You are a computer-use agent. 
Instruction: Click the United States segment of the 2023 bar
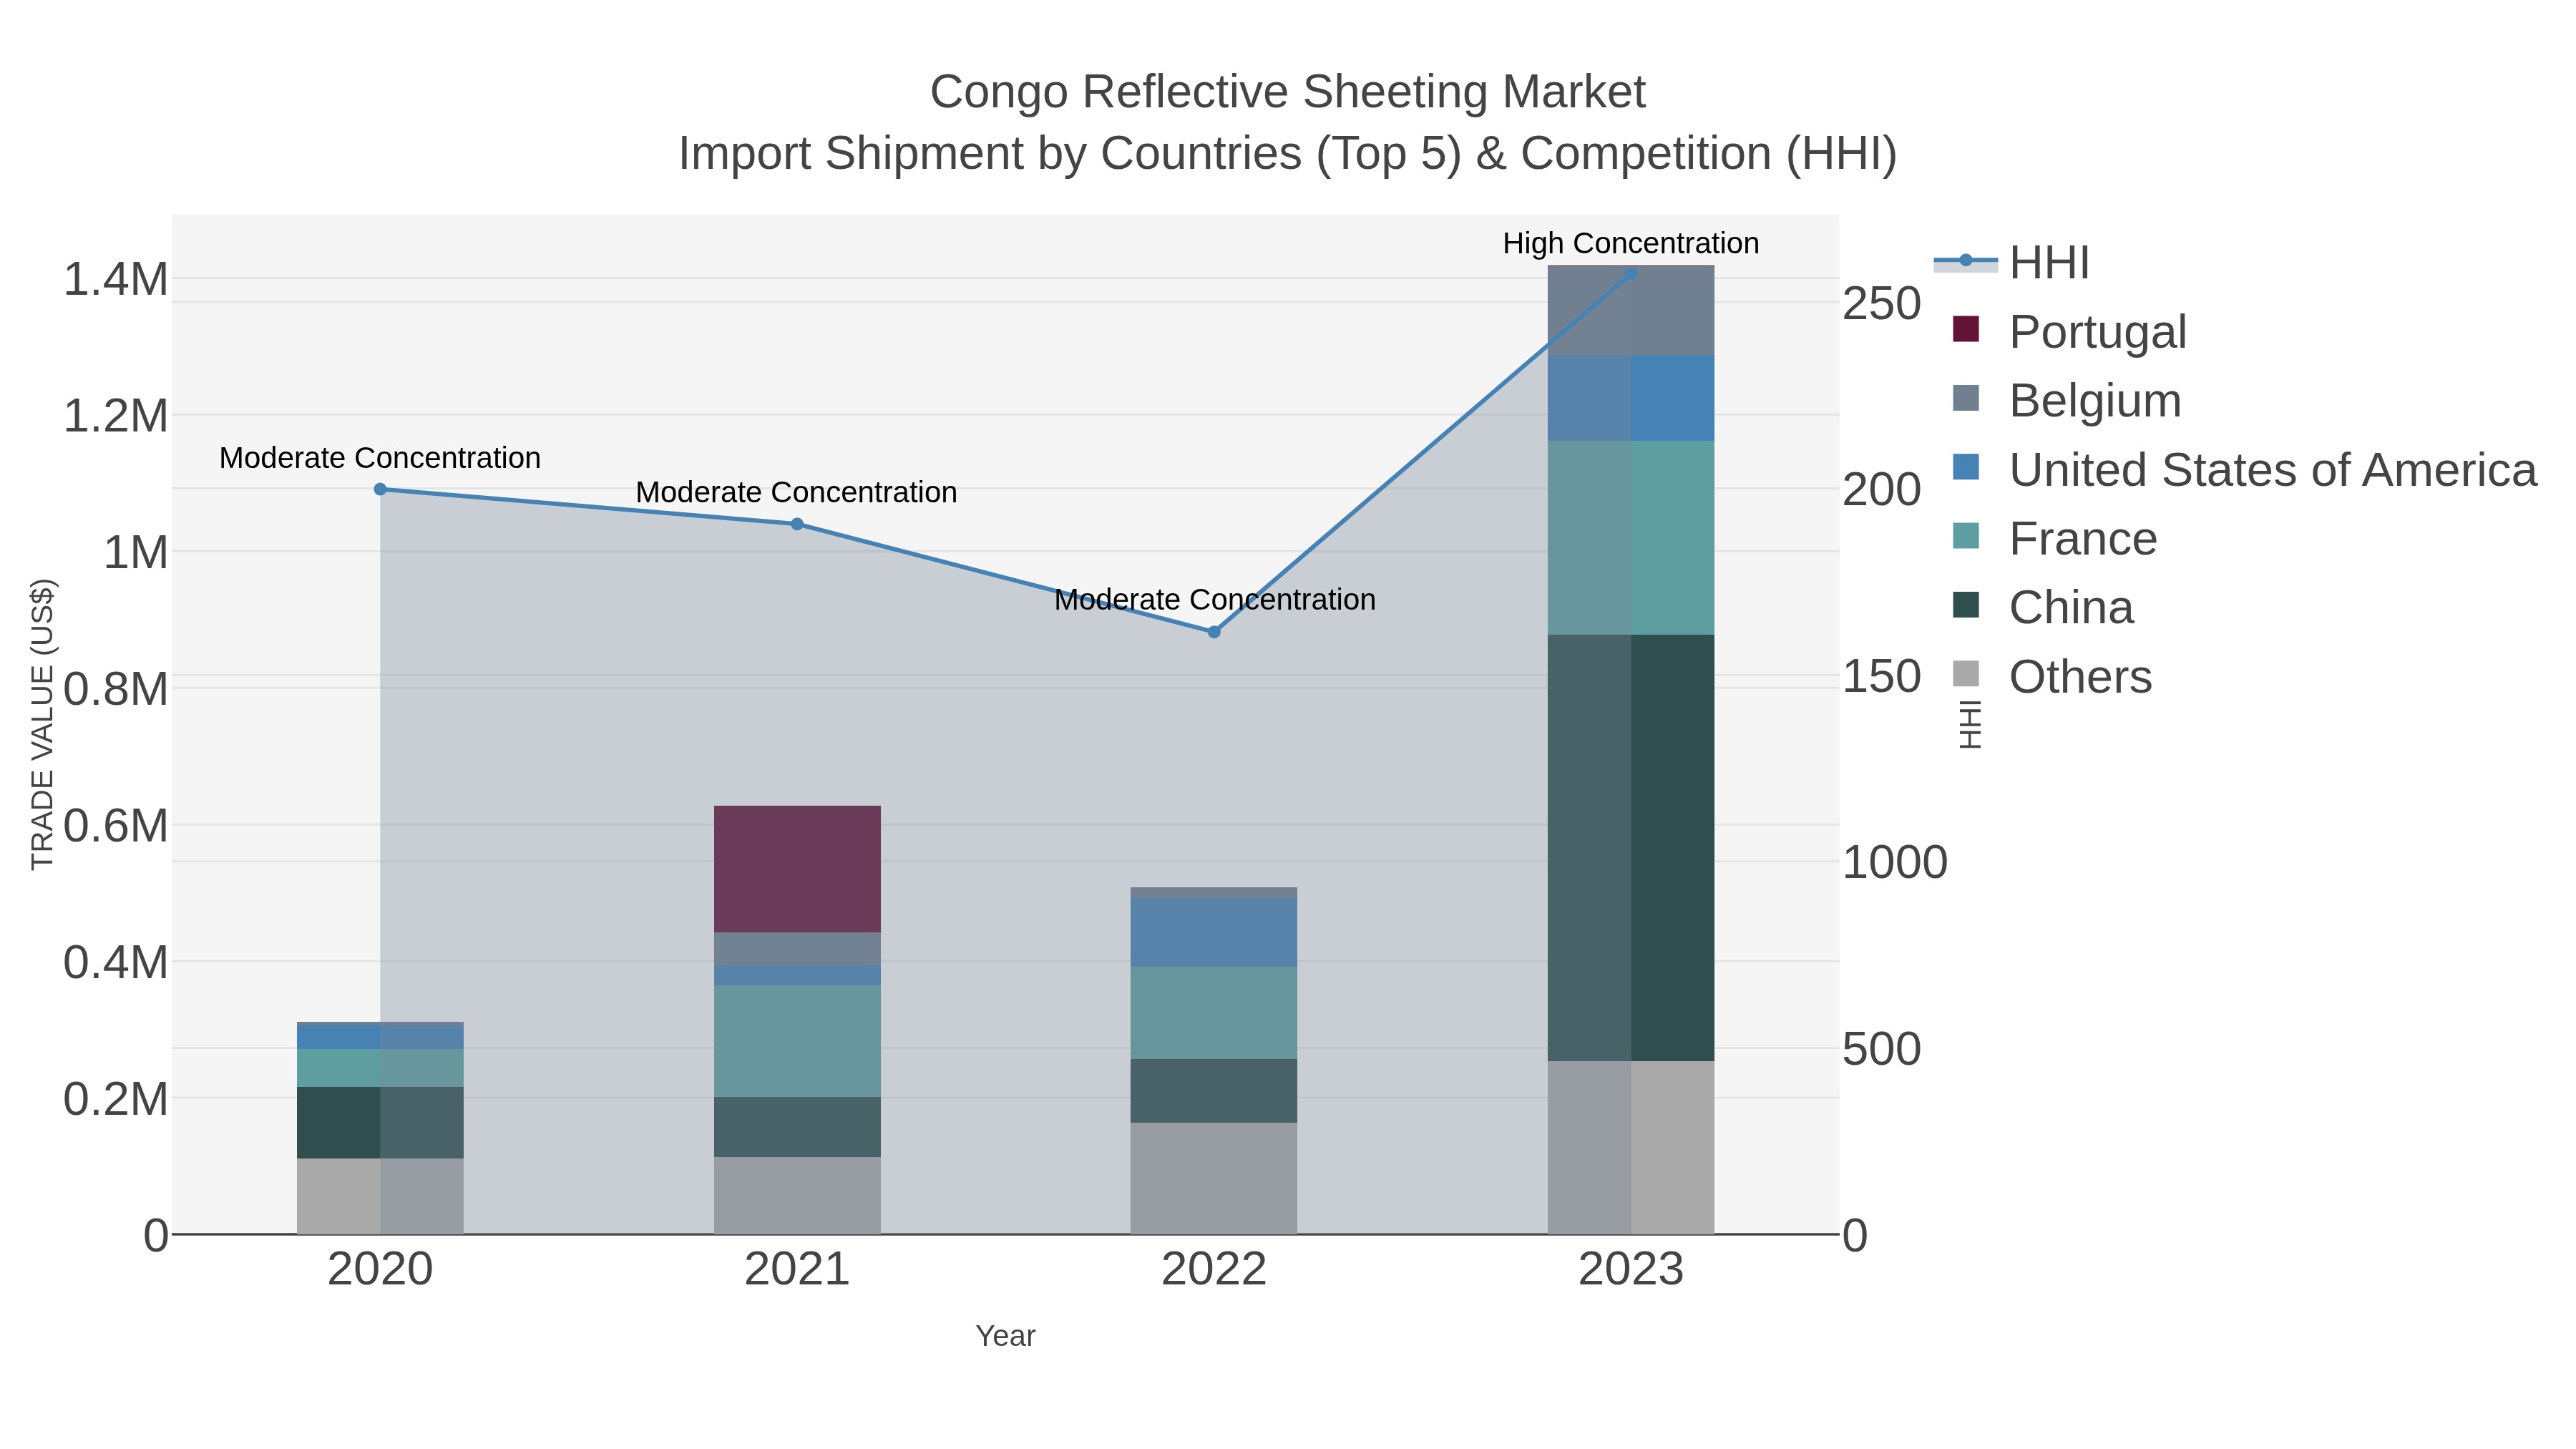tap(1631, 398)
